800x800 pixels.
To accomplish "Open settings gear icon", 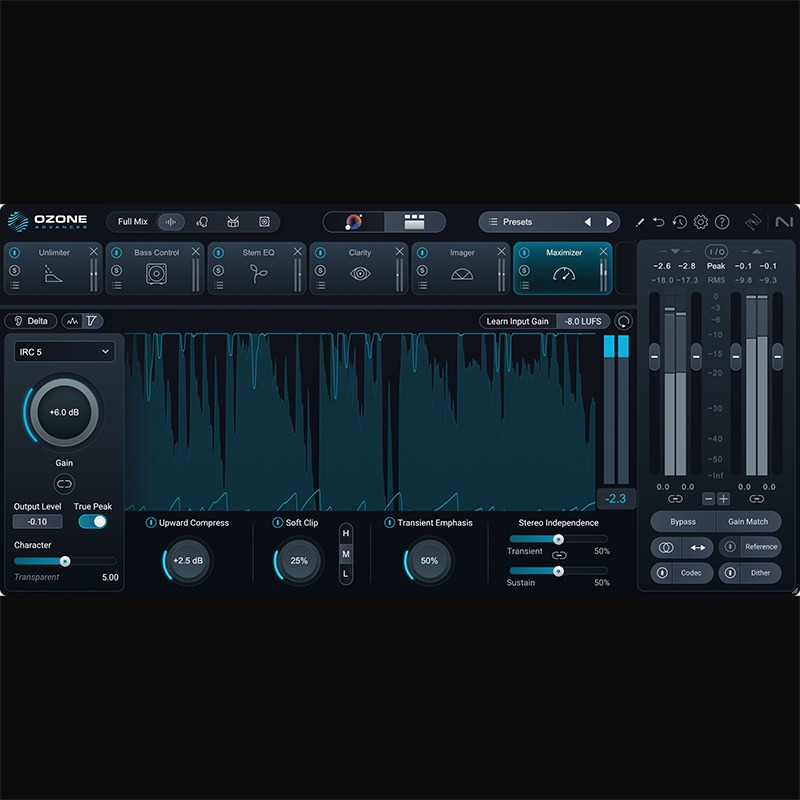I will point(701,222).
